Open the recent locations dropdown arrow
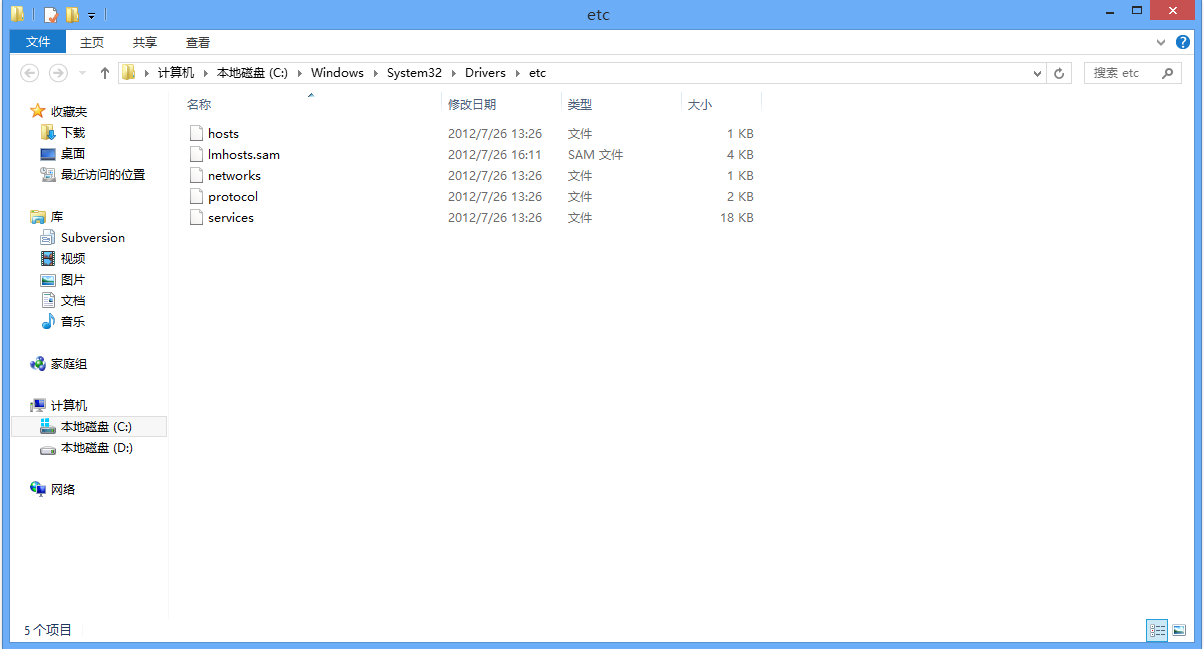 pos(82,73)
